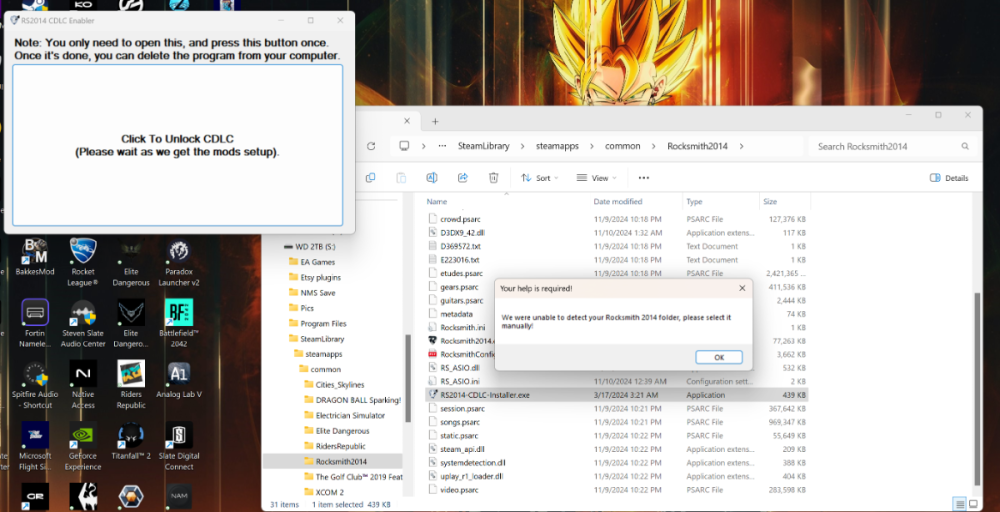Viewport: 1000px width, 512px height.
Task: Click the Paradox Launcher v2 desktop icon
Action: (179, 261)
